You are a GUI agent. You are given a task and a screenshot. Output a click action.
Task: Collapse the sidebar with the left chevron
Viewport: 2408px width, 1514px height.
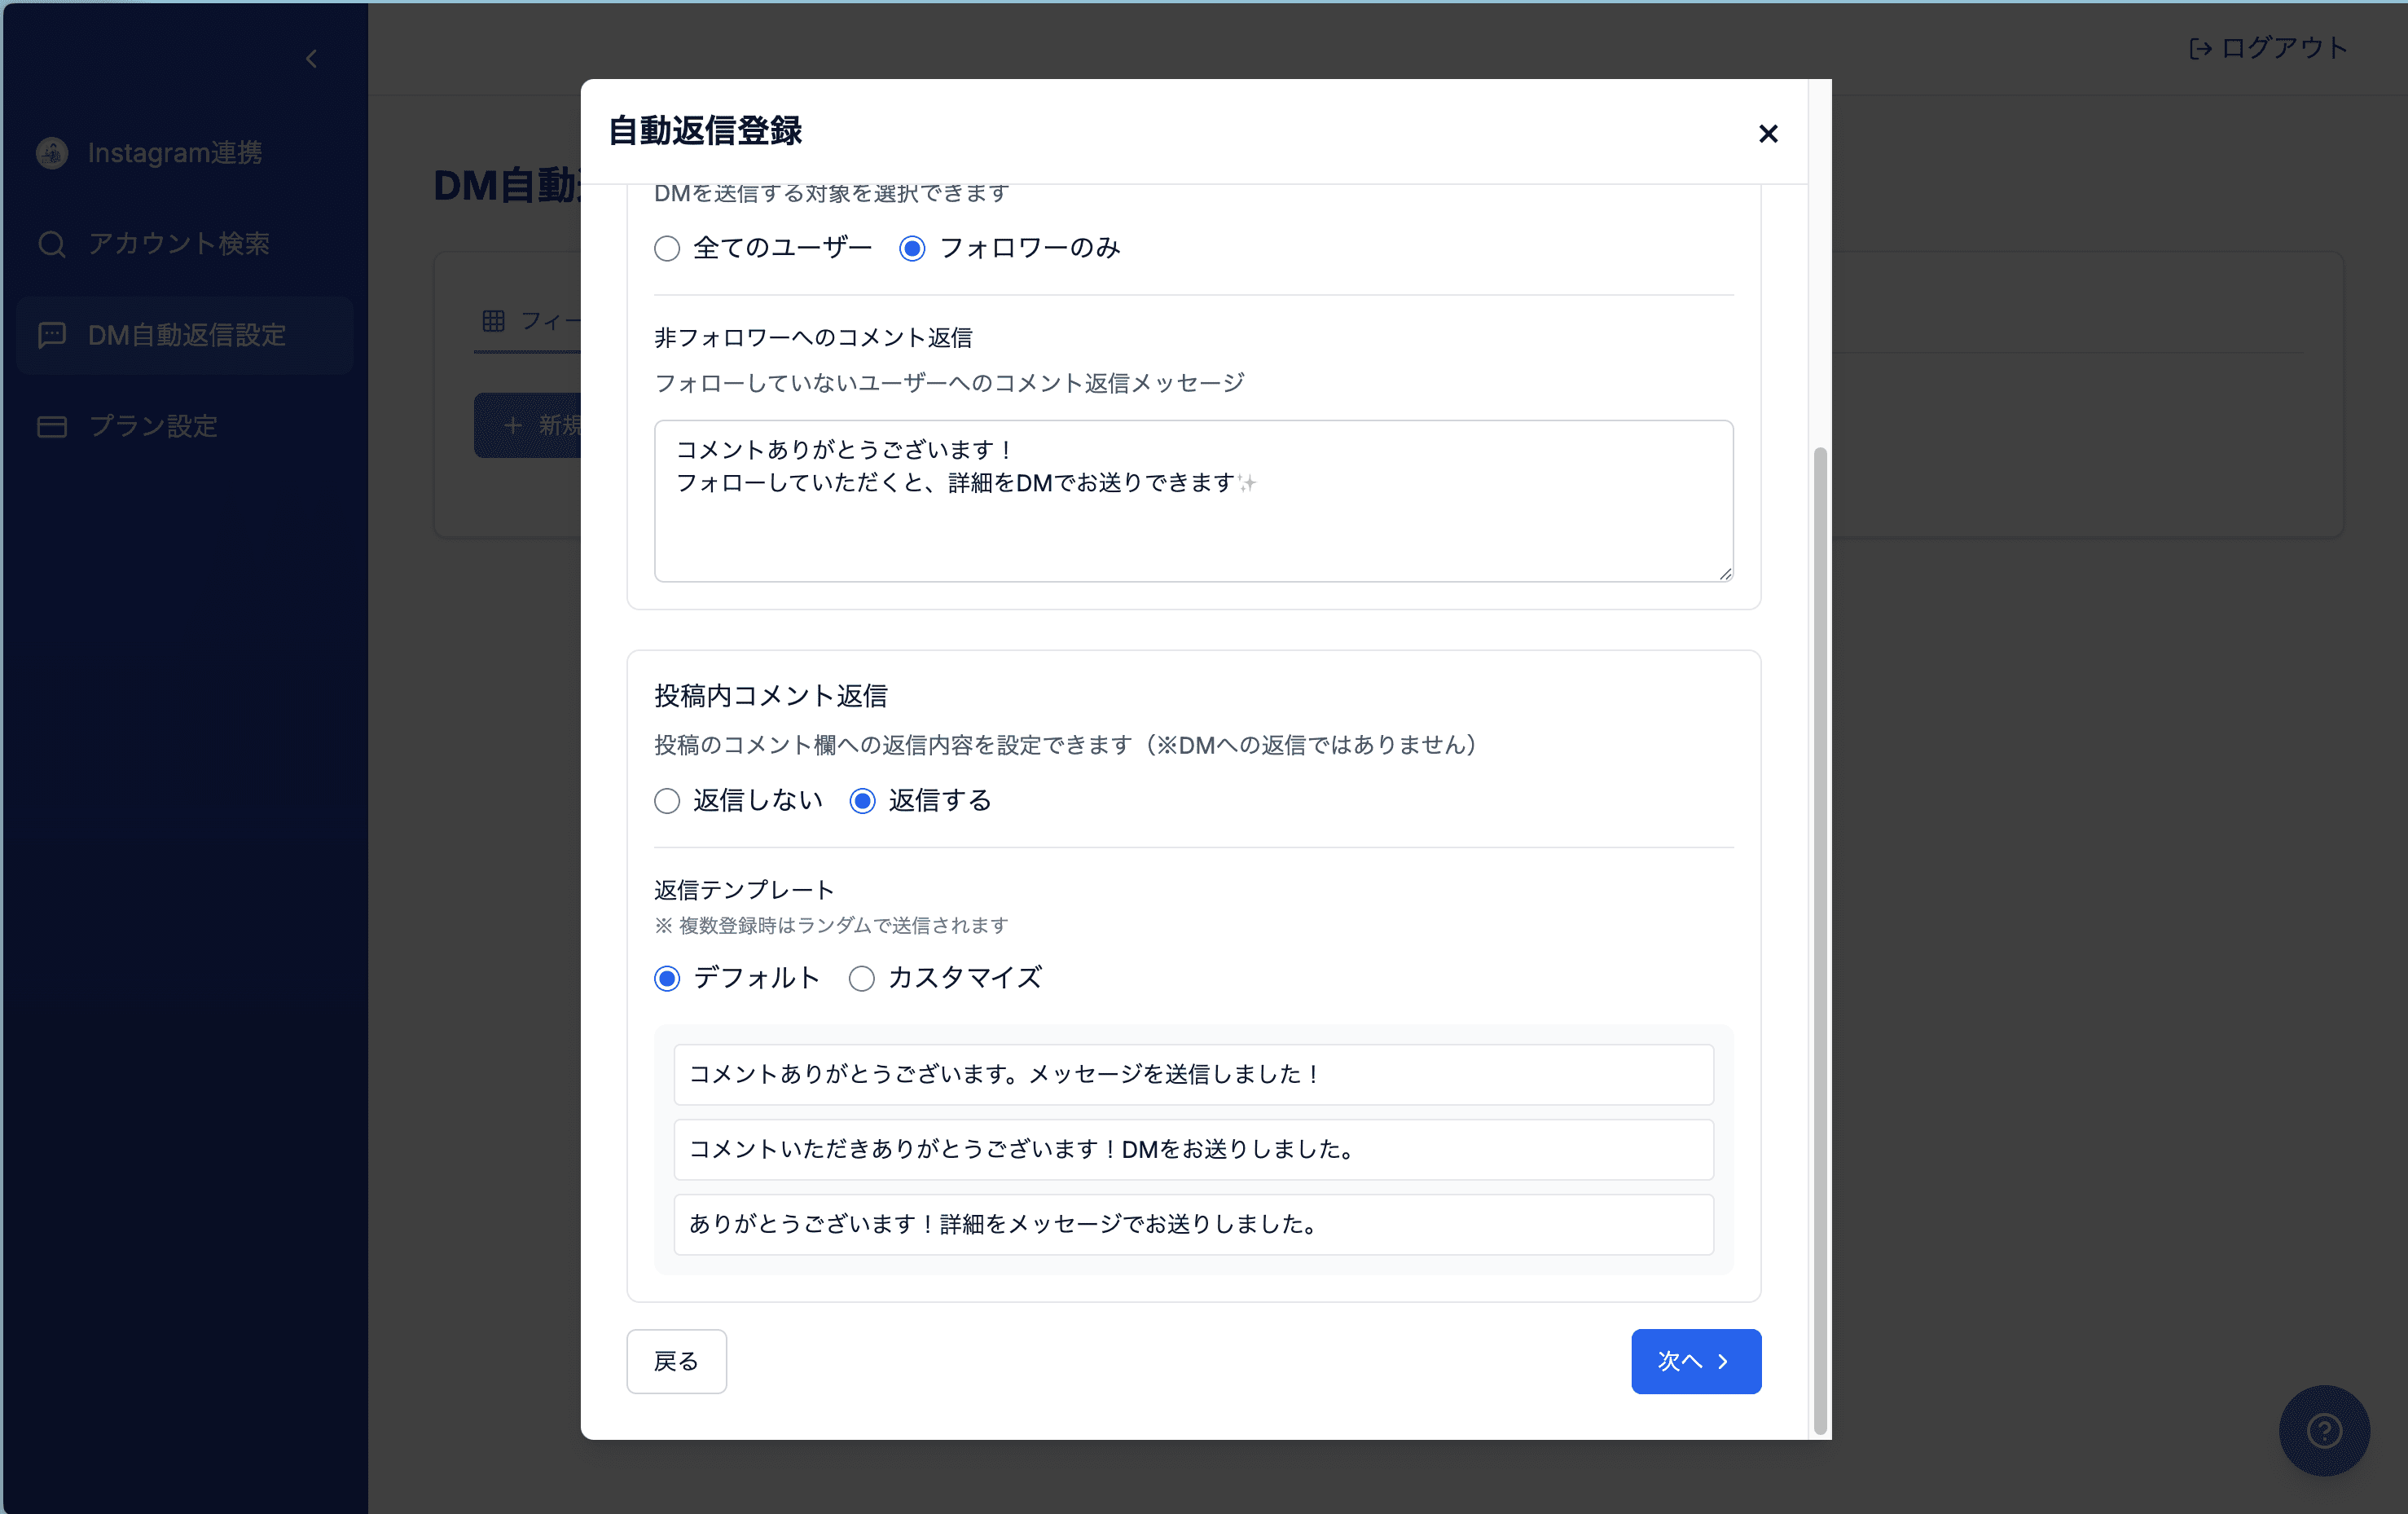point(310,58)
